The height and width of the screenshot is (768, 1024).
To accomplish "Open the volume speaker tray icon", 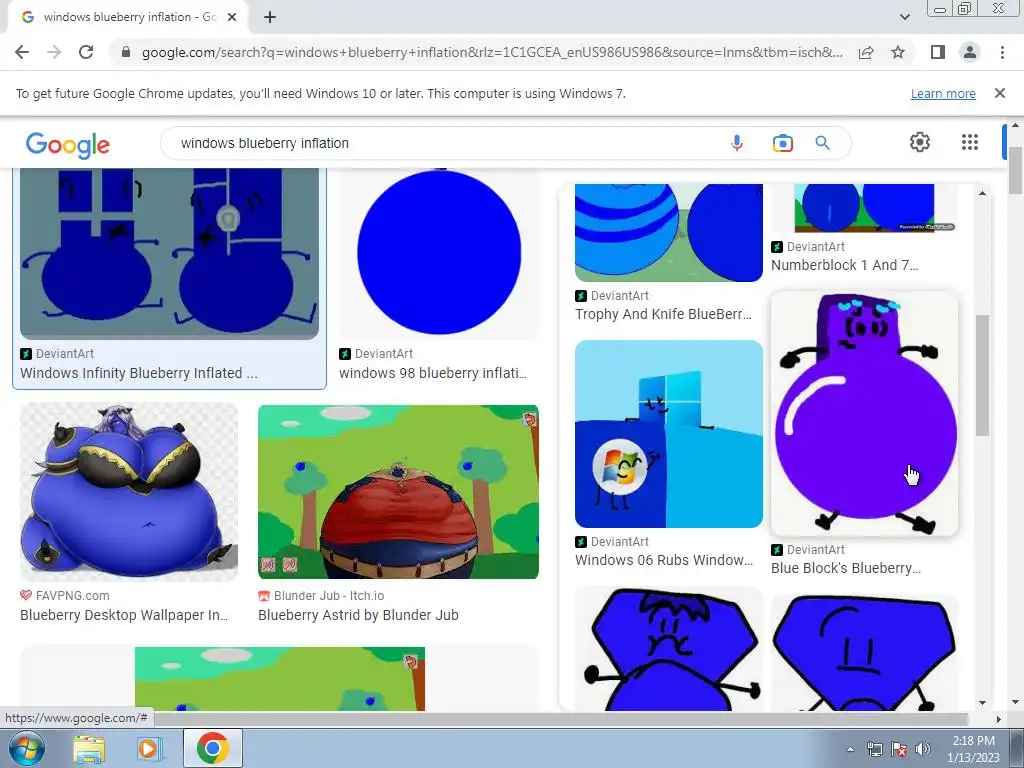I will click(x=923, y=749).
